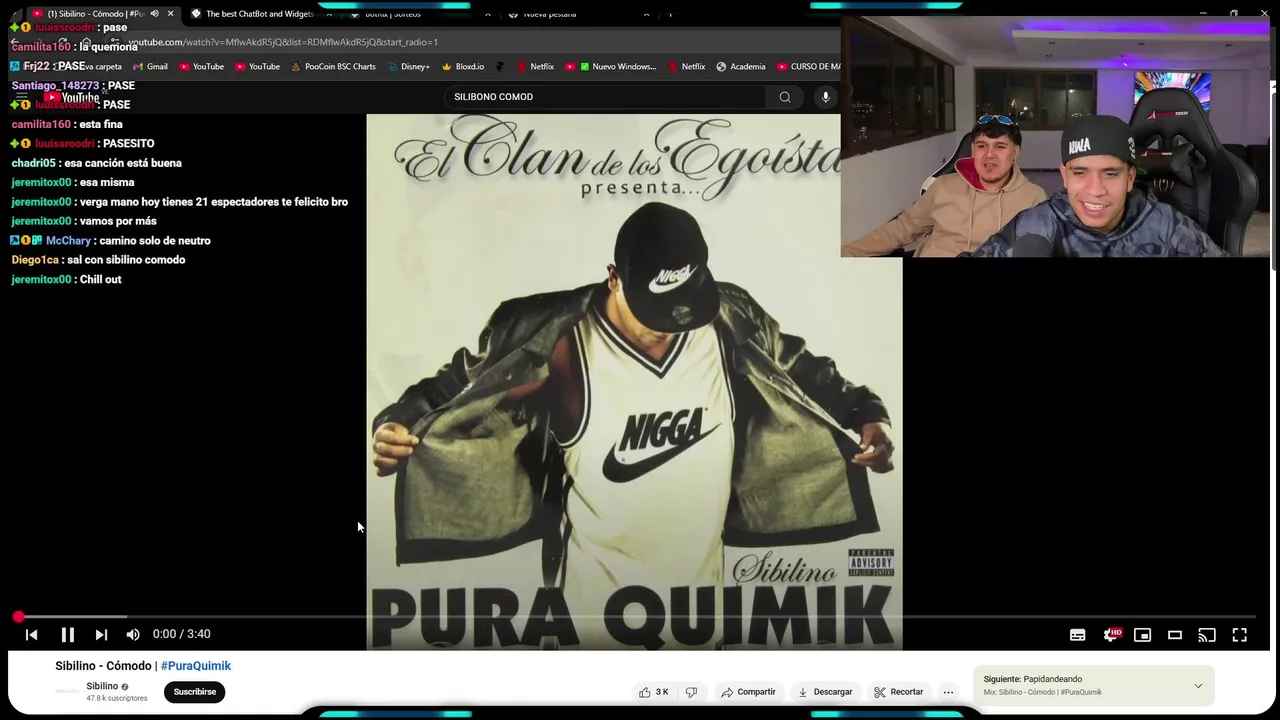Open the CURSO DE MA bookmark

pyautogui.click(x=808, y=67)
